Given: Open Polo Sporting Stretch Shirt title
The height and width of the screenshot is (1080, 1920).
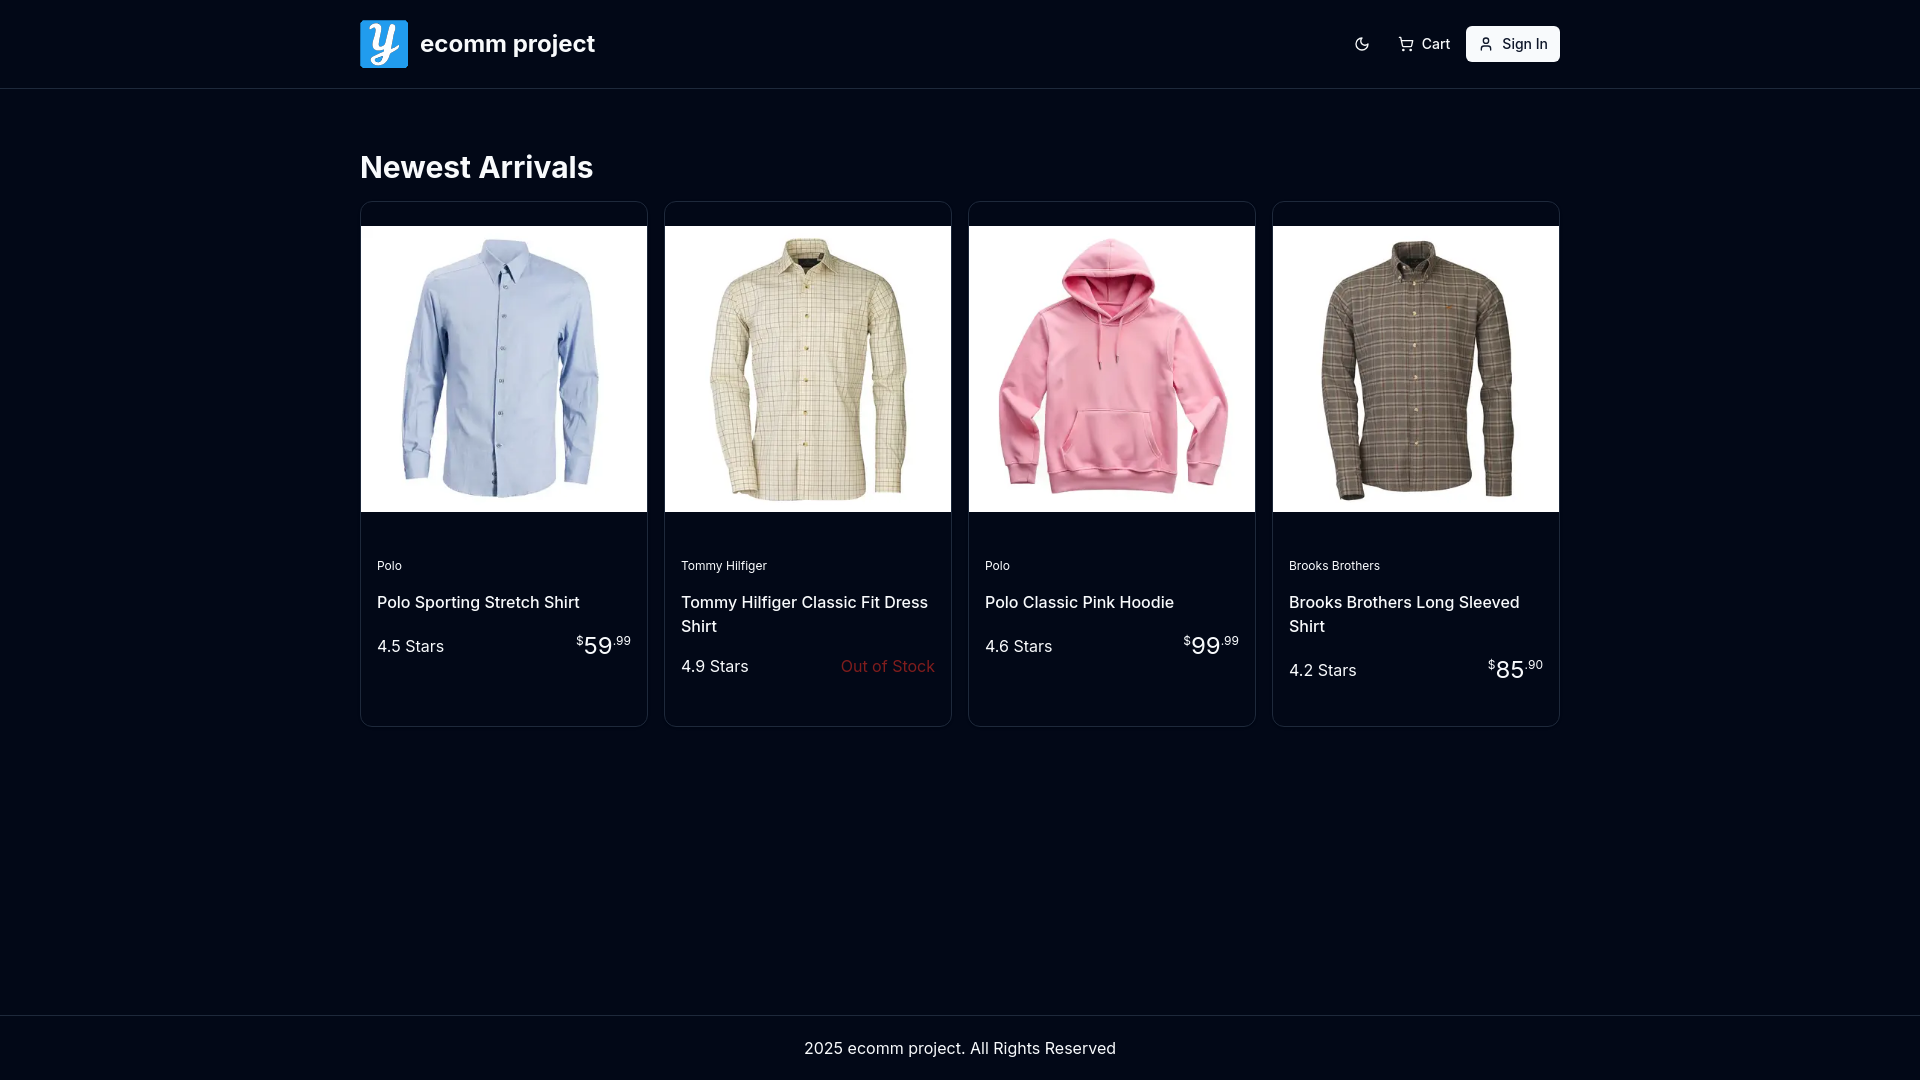Looking at the screenshot, I should (x=478, y=602).
